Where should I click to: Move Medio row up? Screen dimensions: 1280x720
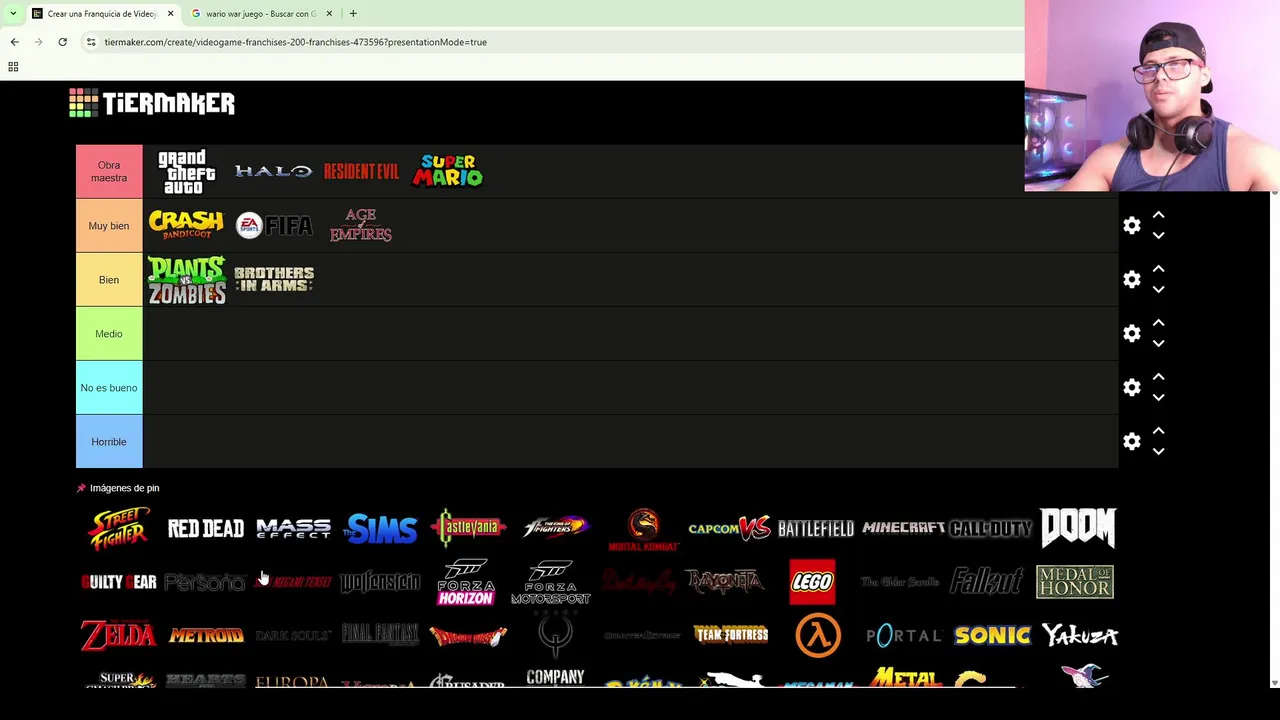tap(1158, 323)
